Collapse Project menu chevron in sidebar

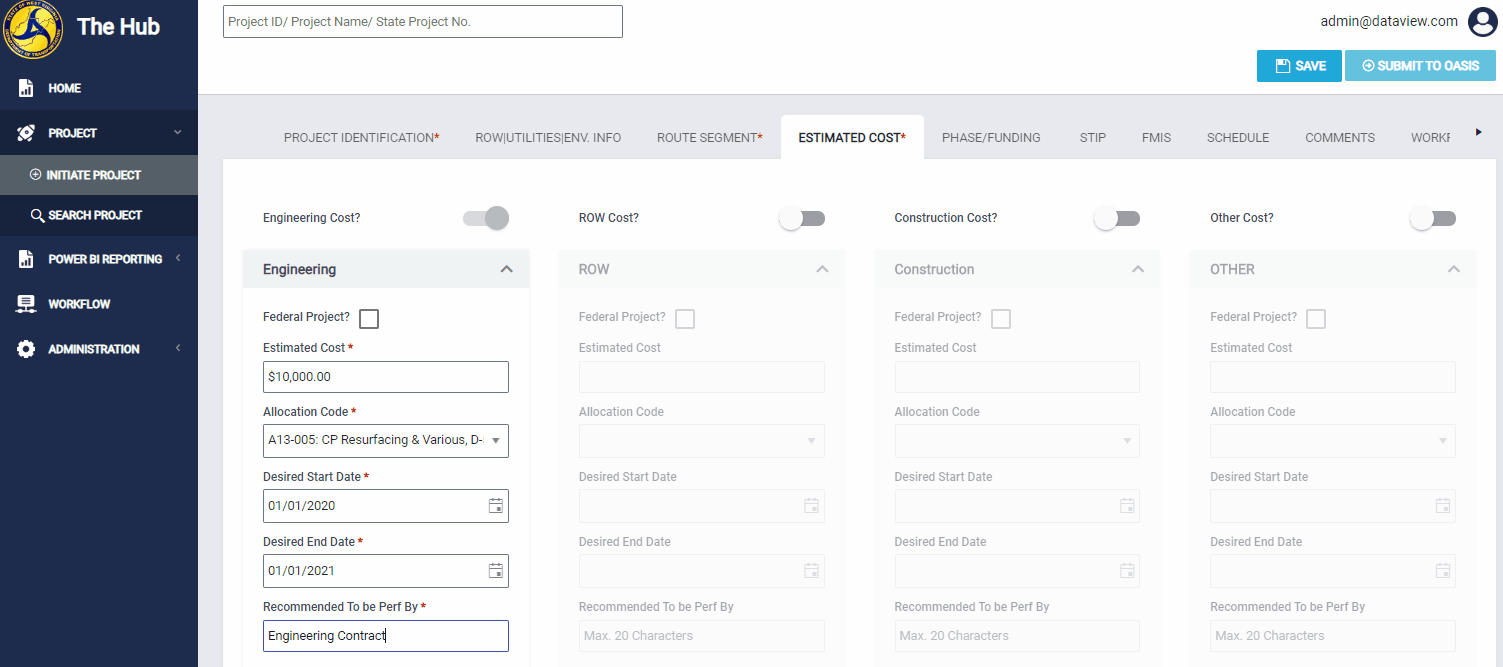pos(177,133)
